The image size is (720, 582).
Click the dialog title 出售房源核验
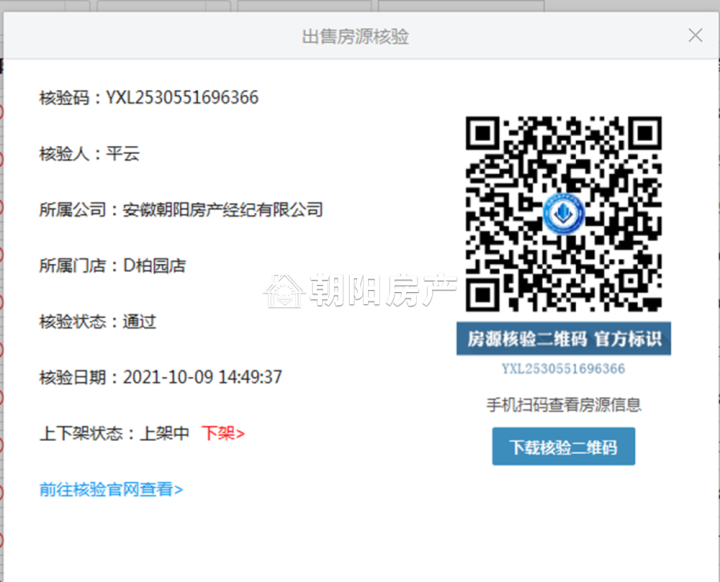coord(355,36)
